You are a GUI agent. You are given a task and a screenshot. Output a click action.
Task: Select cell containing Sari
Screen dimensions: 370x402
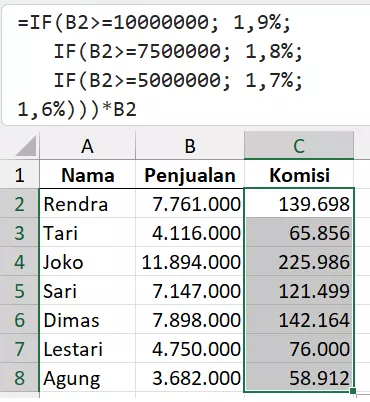tap(87, 290)
